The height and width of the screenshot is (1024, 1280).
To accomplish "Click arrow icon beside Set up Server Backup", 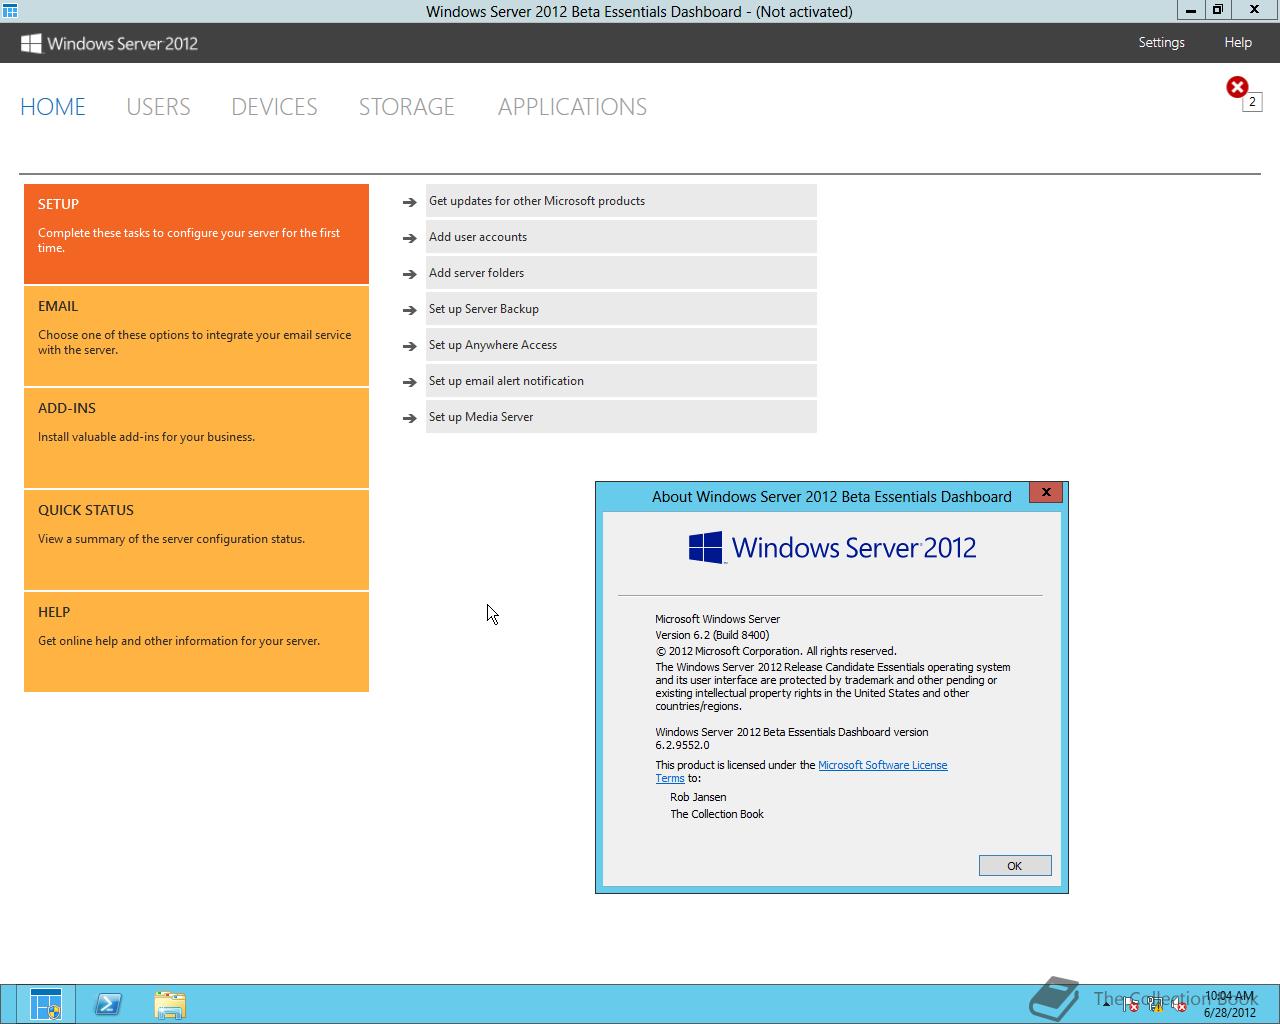I will 409,310.
